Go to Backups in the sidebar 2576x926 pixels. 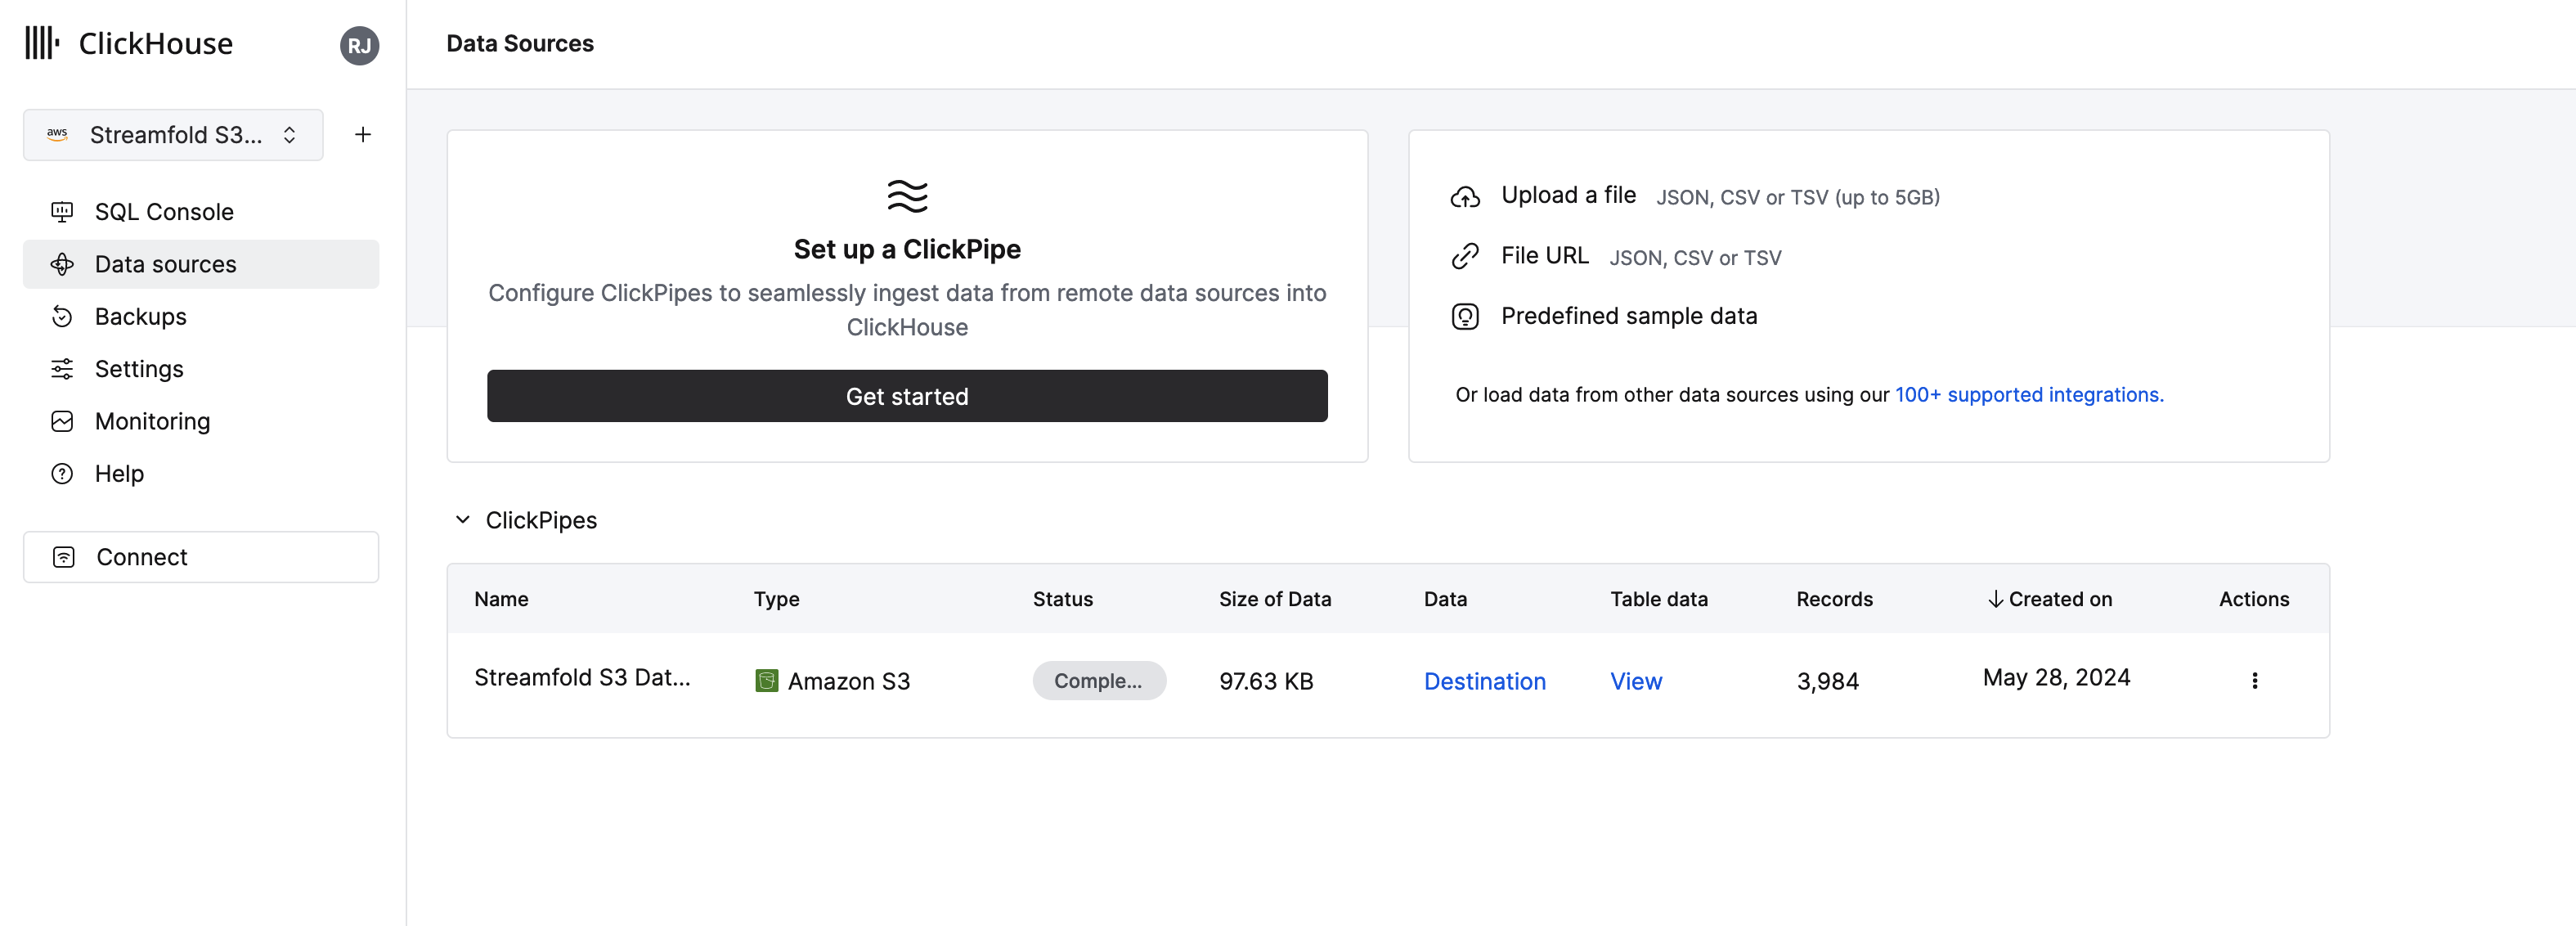click(201, 316)
